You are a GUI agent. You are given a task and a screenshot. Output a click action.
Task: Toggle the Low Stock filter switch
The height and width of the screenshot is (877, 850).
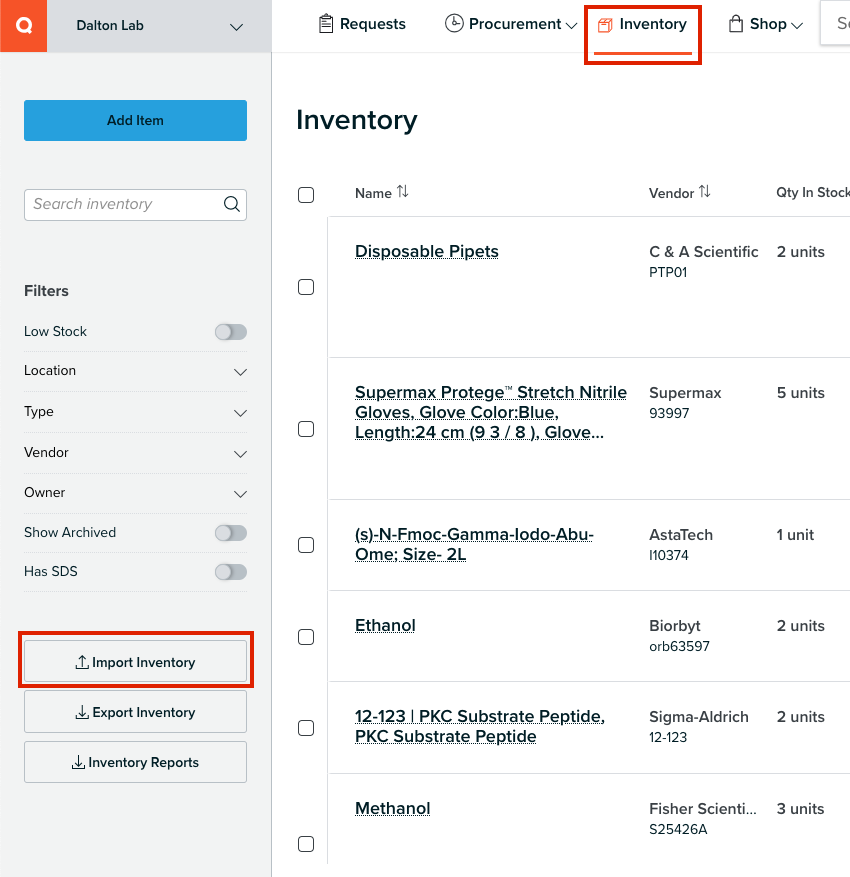[x=231, y=332]
